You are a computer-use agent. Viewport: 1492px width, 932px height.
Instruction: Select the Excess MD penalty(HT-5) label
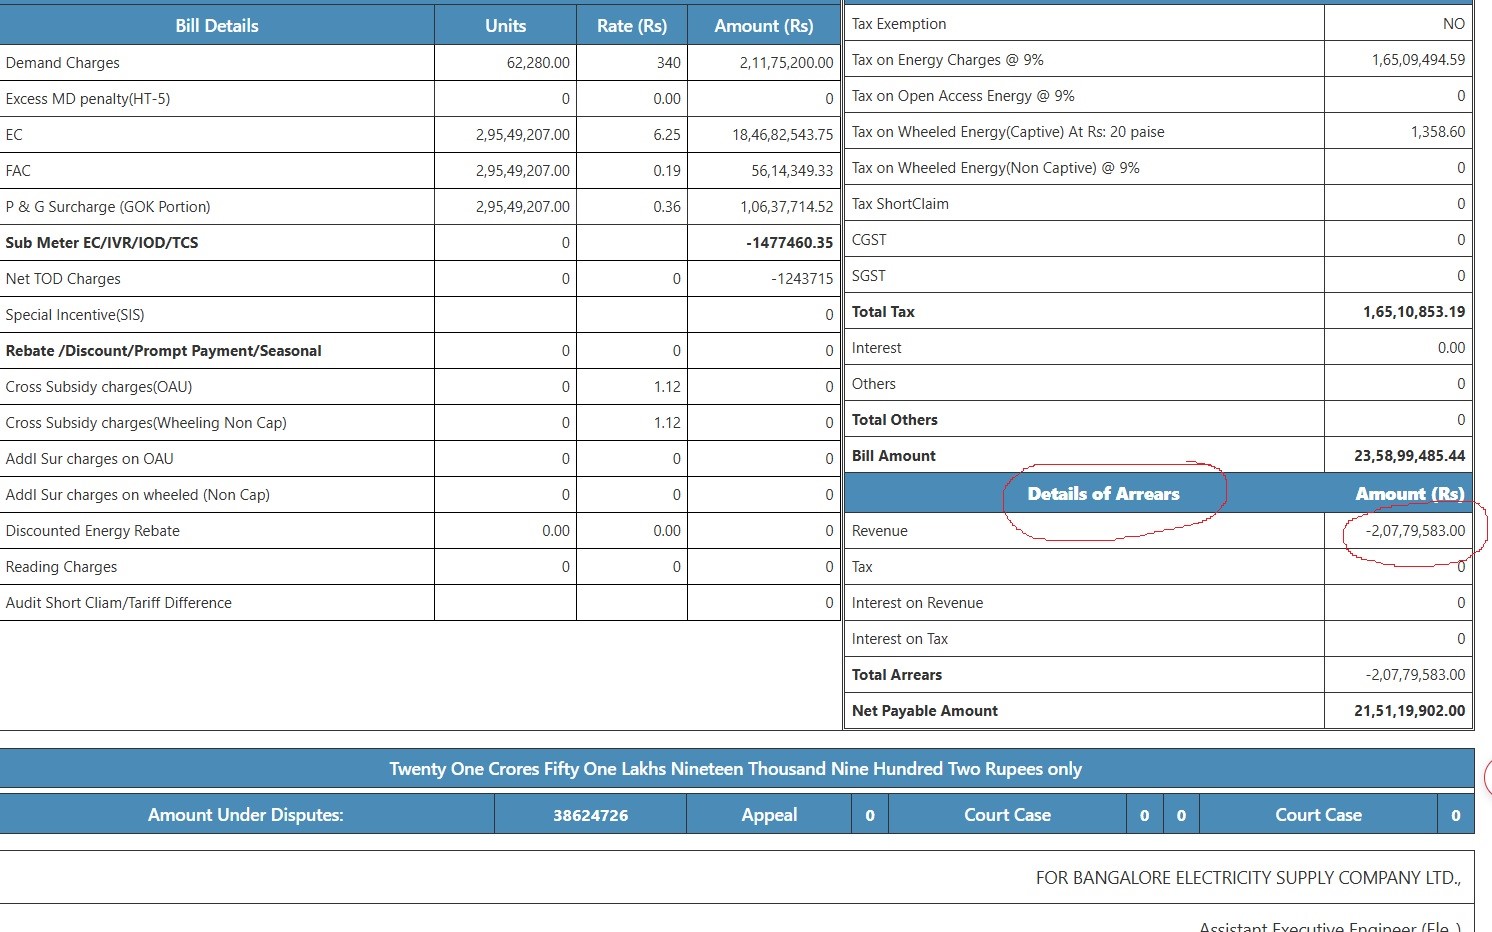click(88, 99)
